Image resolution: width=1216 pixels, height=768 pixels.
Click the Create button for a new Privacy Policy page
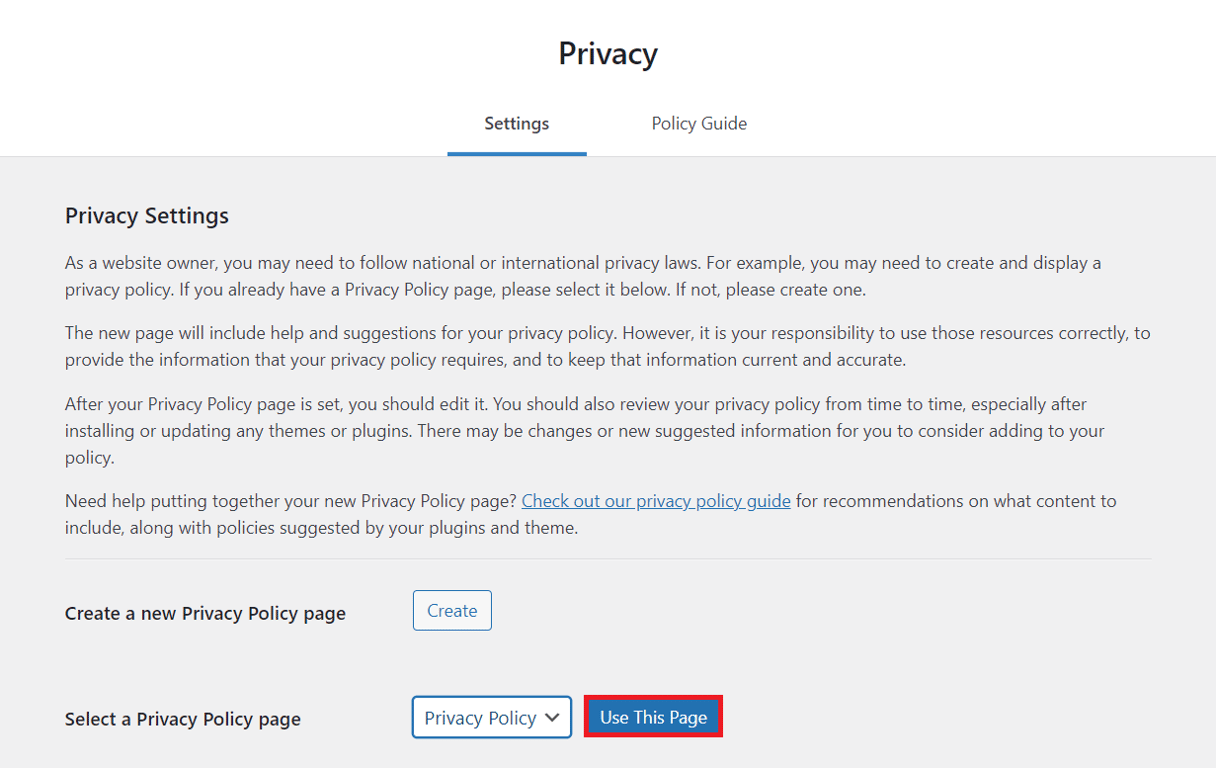(451, 610)
